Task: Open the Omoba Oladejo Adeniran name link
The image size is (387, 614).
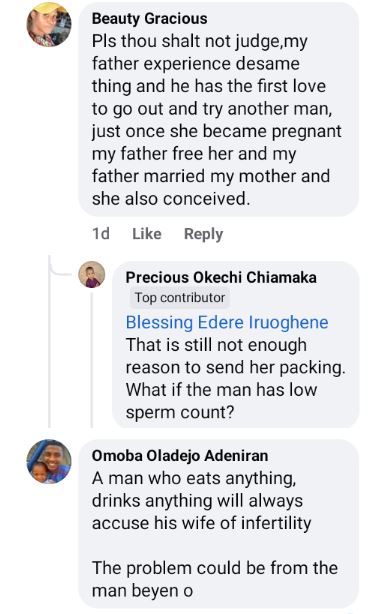Action: coord(180,456)
